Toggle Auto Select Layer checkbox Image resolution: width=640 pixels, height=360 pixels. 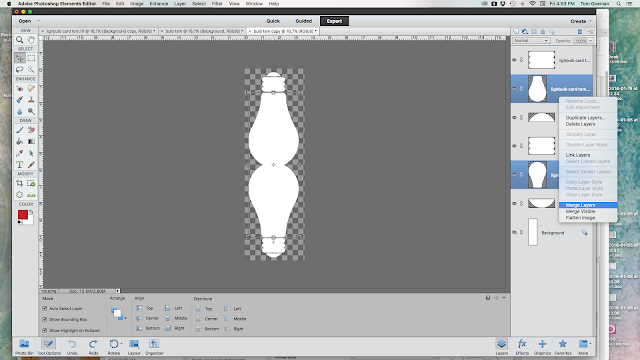[x=44, y=309]
